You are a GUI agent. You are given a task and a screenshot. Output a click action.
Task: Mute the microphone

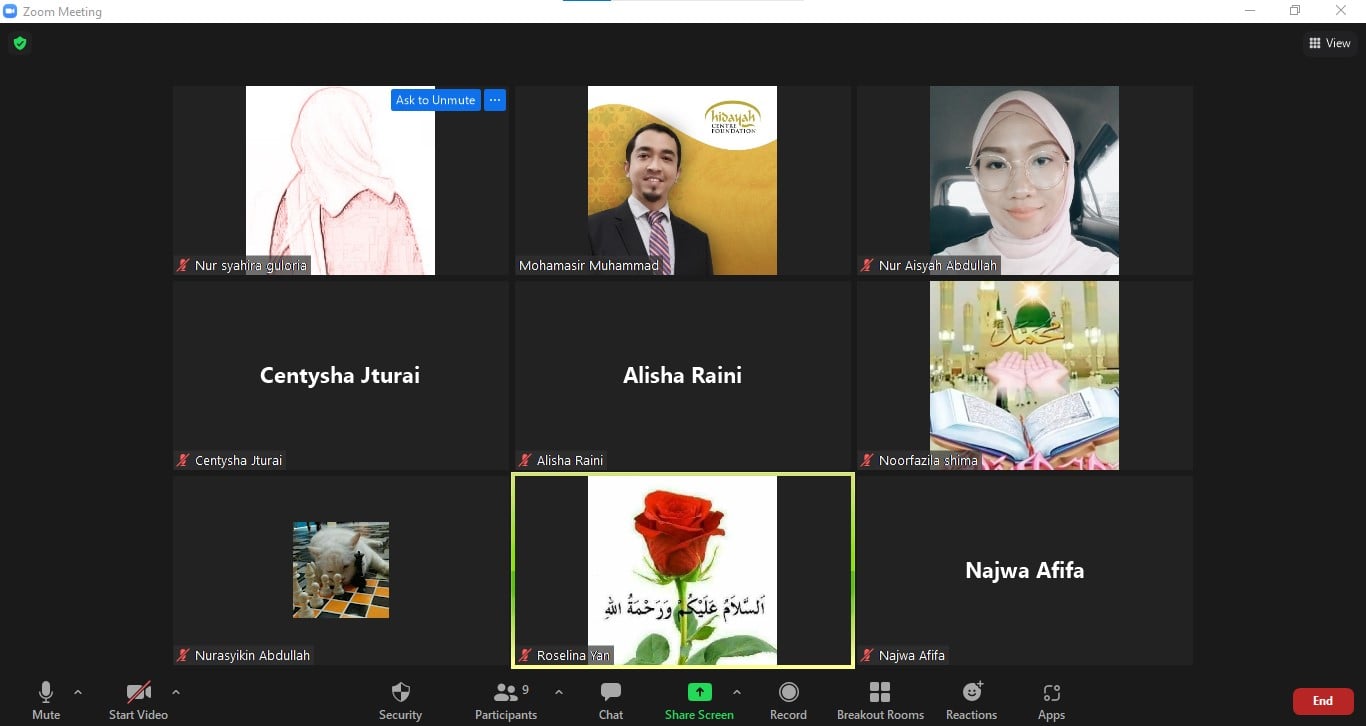click(46, 700)
